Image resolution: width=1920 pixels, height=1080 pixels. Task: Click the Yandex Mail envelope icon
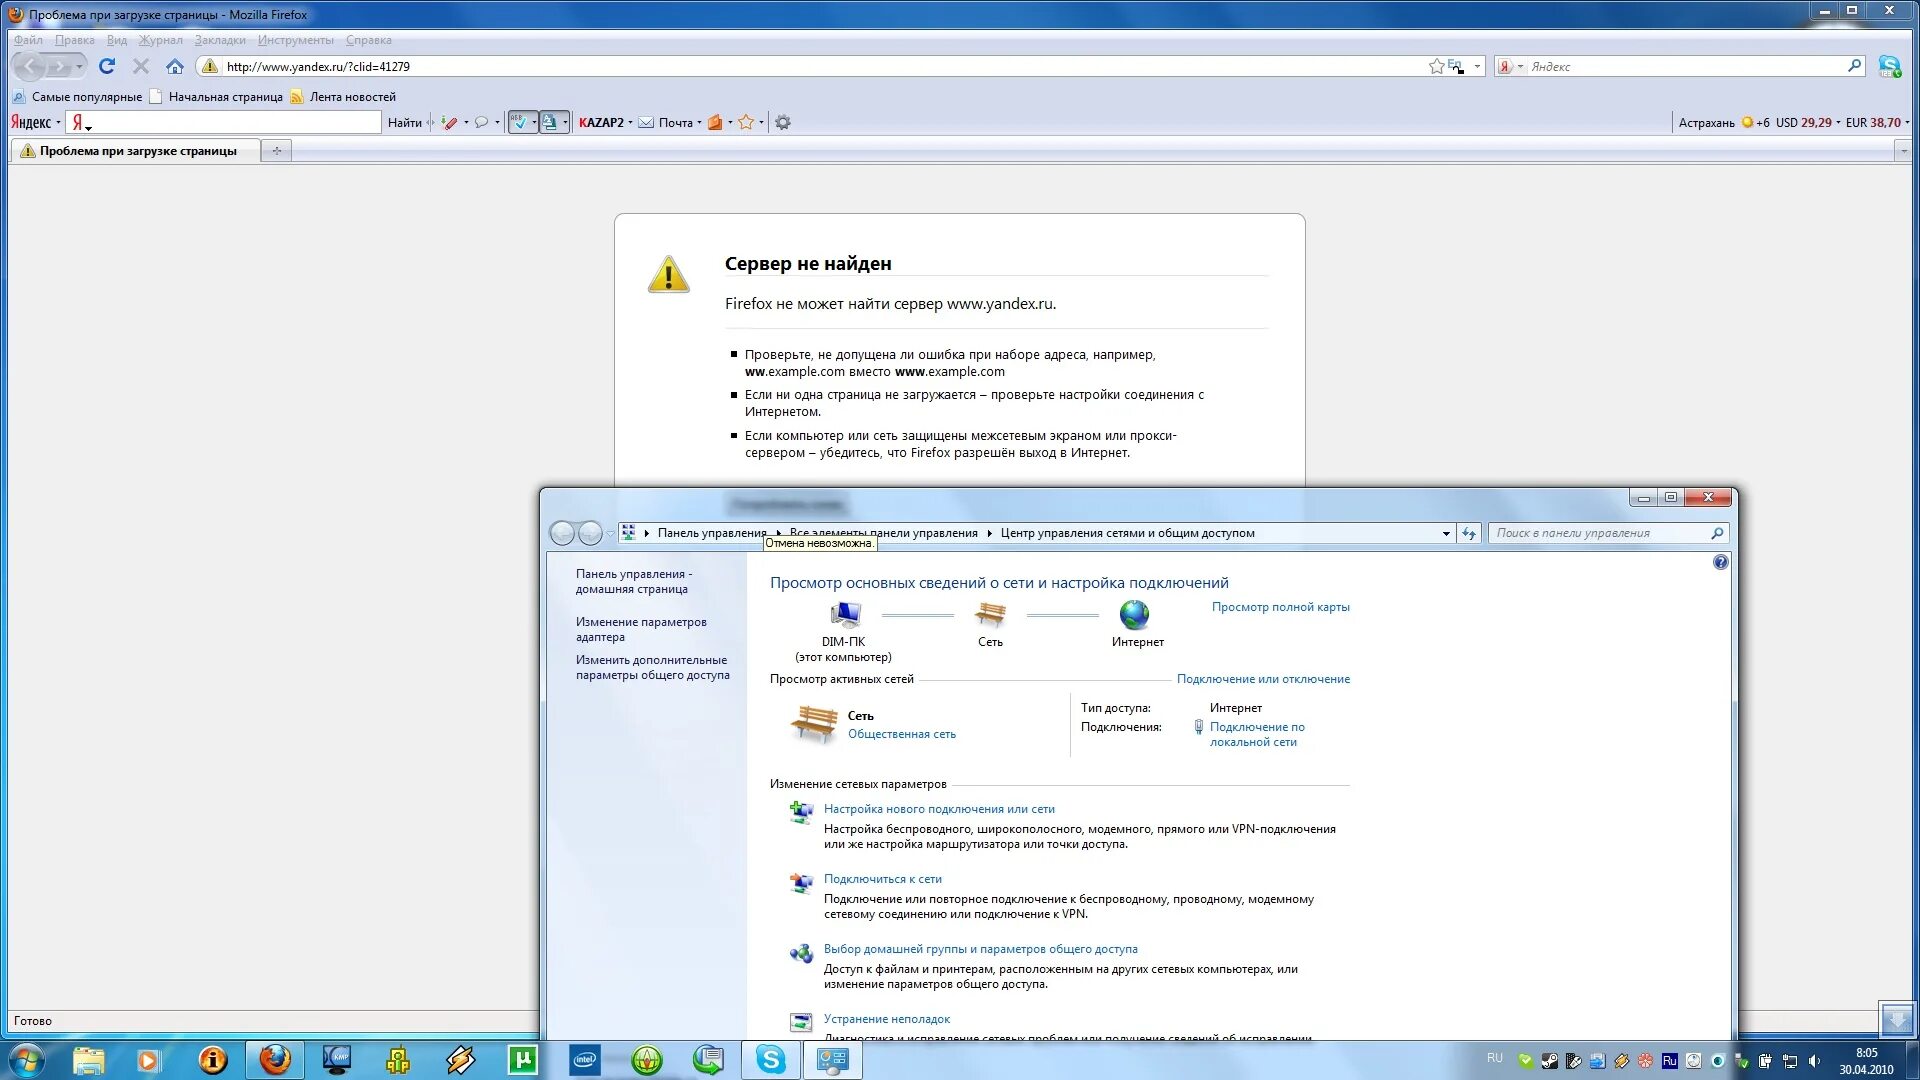(x=647, y=122)
